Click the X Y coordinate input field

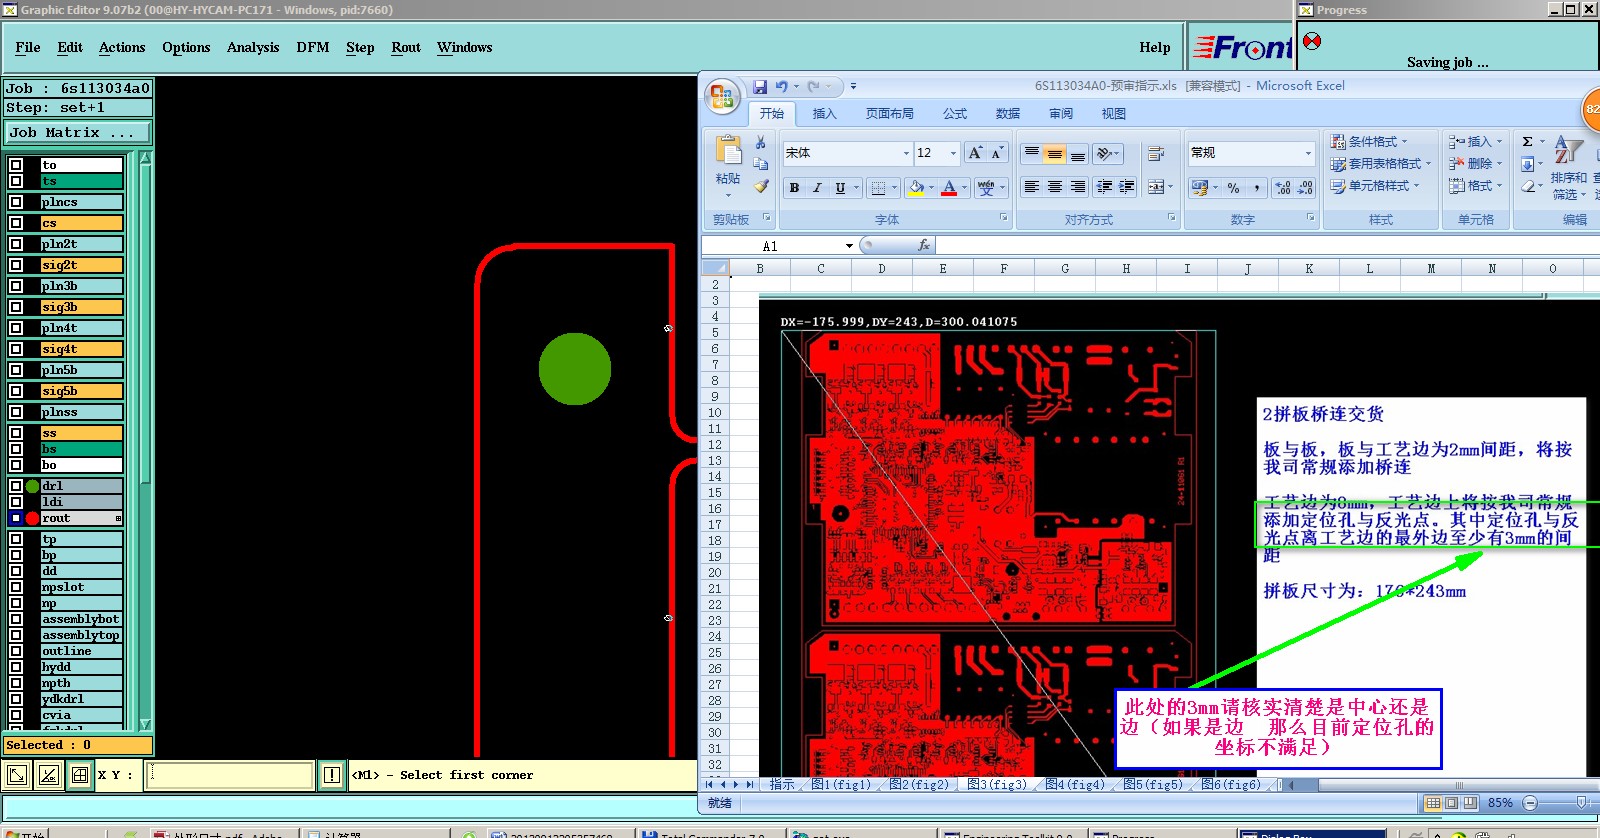(229, 775)
